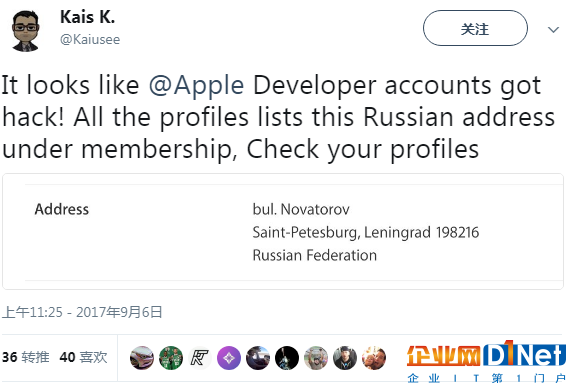Click Kais K.'s profile avatar
This screenshot has height=383, width=566.
click(25, 31)
